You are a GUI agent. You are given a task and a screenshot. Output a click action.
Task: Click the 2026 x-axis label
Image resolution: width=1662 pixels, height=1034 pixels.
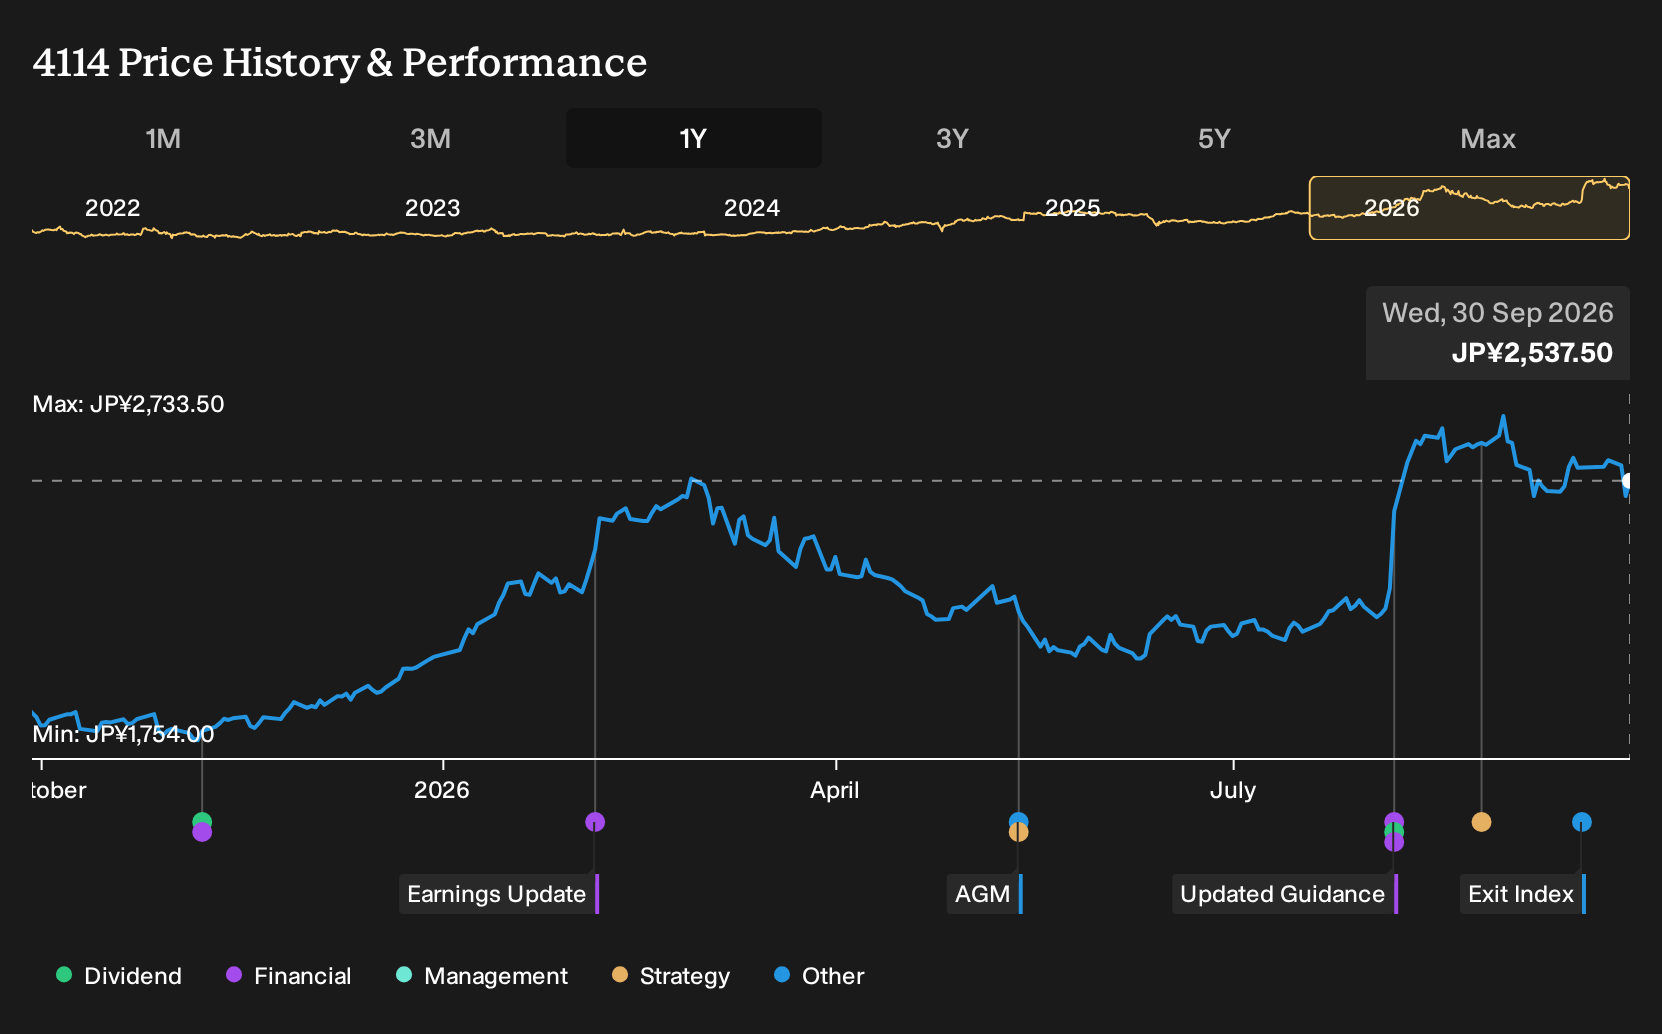click(x=442, y=790)
